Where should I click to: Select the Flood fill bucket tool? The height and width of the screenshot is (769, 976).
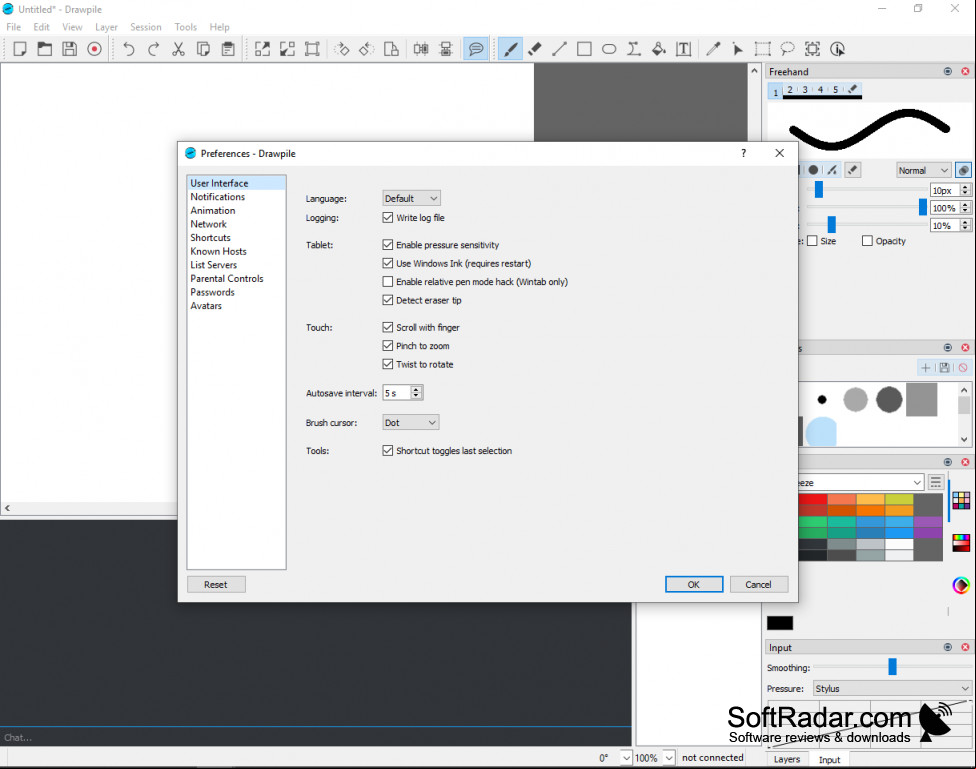click(659, 49)
